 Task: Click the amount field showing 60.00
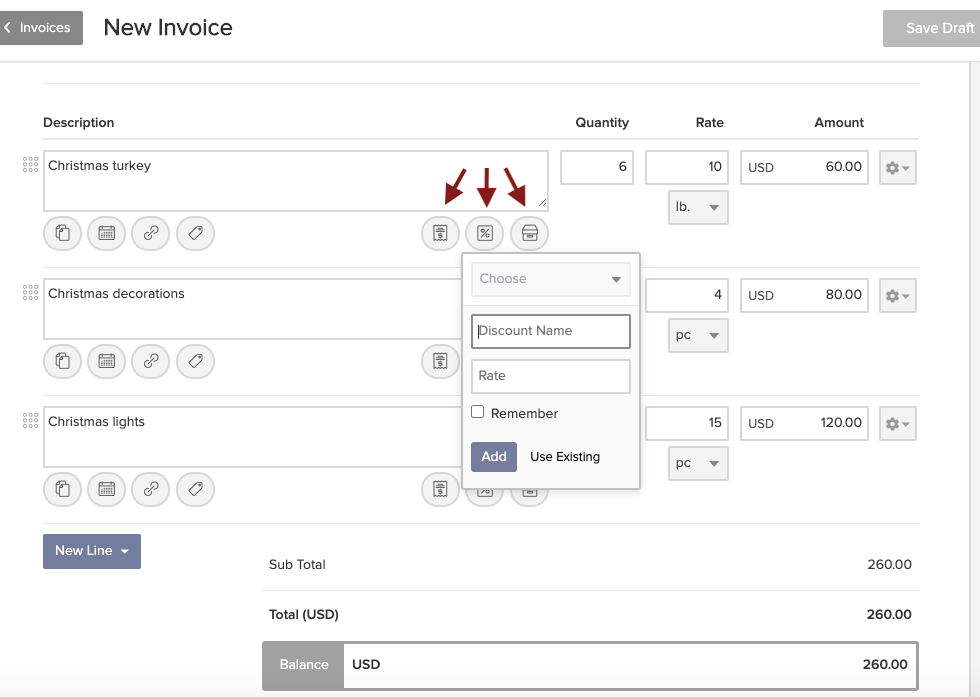point(804,167)
